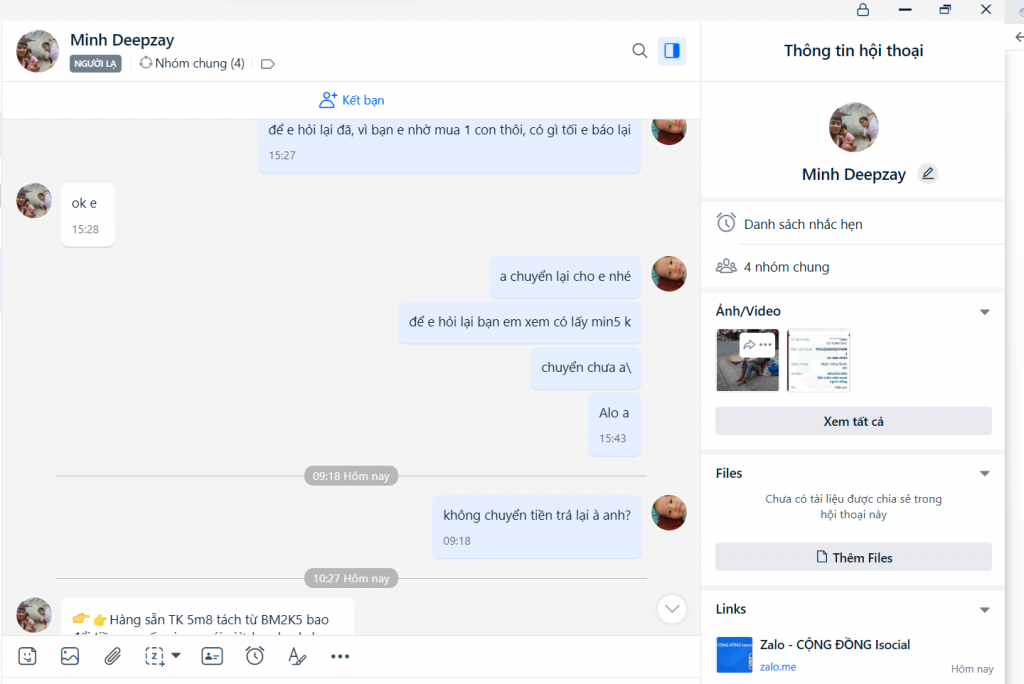Click the tag label icon under contact name
The width and height of the screenshot is (1024, 684).
pyautogui.click(x=267, y=64)
